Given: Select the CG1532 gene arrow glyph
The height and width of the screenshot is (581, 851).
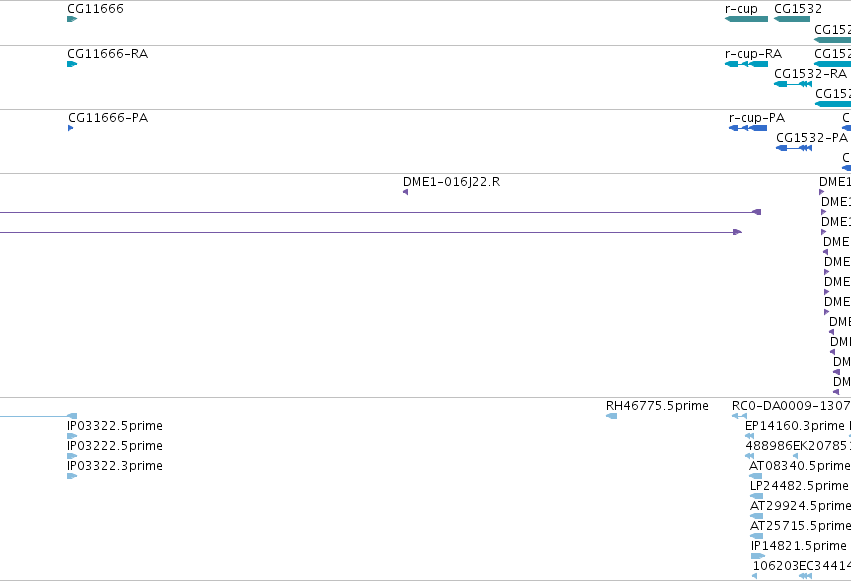Looking at the screenshot, I should [x=792, y=19].
